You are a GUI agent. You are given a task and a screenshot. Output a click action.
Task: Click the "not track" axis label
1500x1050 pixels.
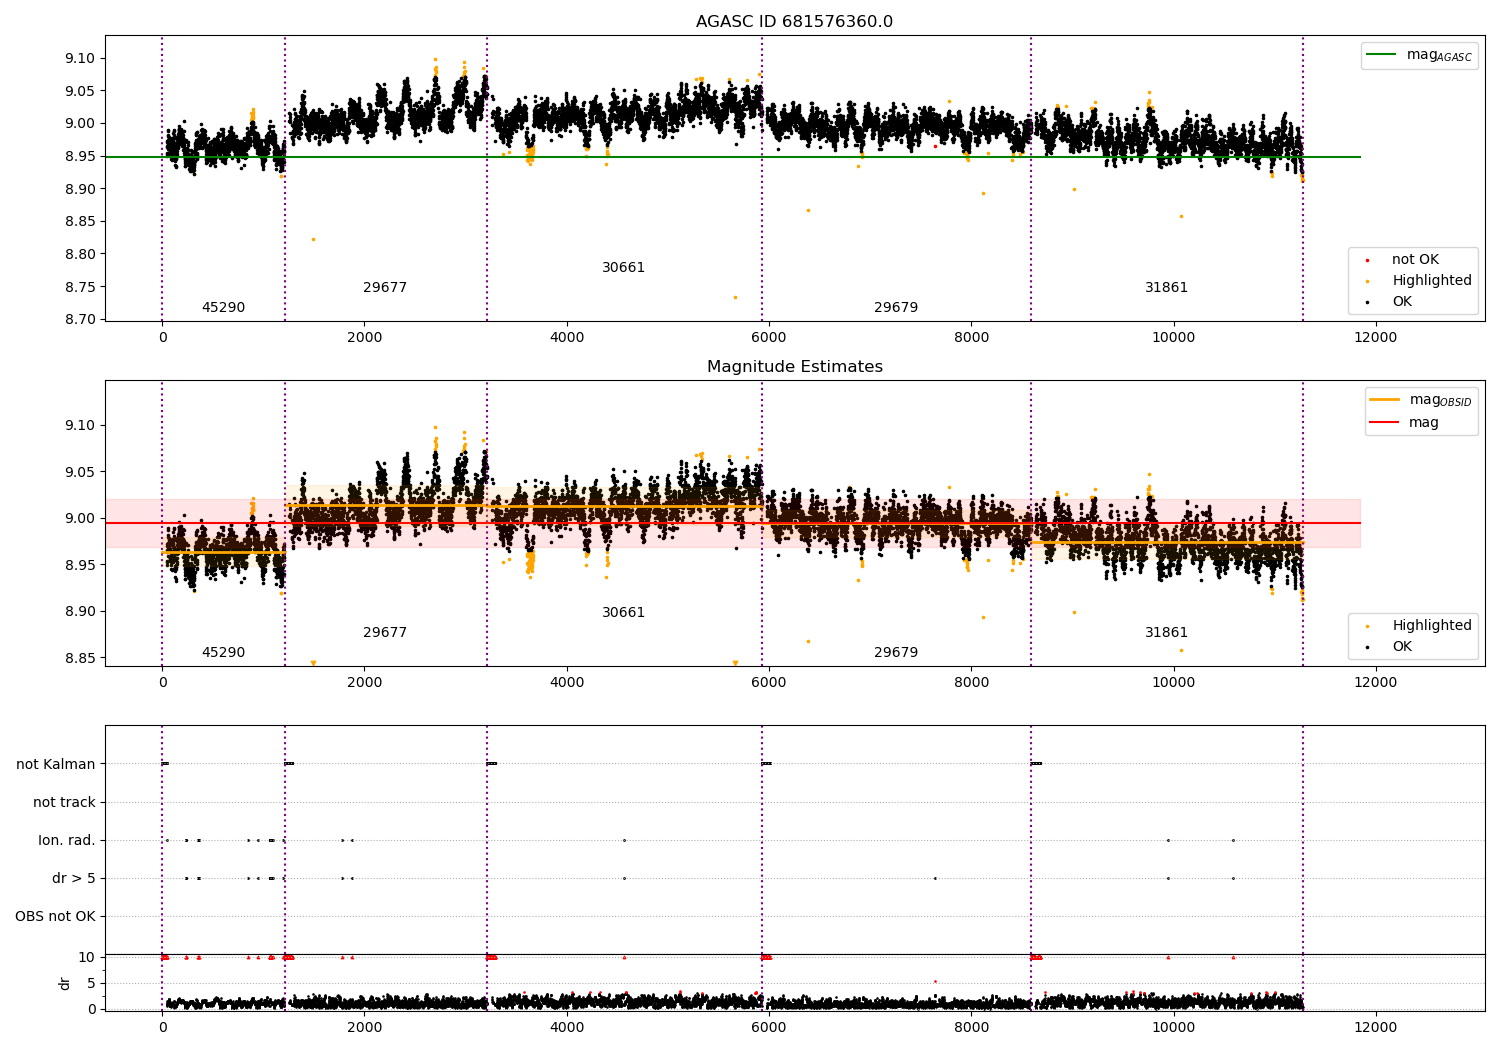[64, 803]
